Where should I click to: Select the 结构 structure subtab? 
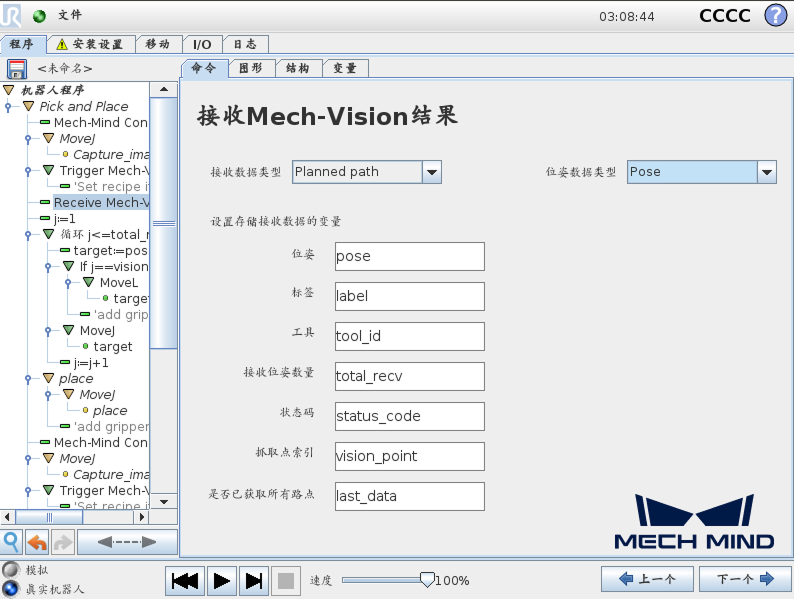[298, 68]
